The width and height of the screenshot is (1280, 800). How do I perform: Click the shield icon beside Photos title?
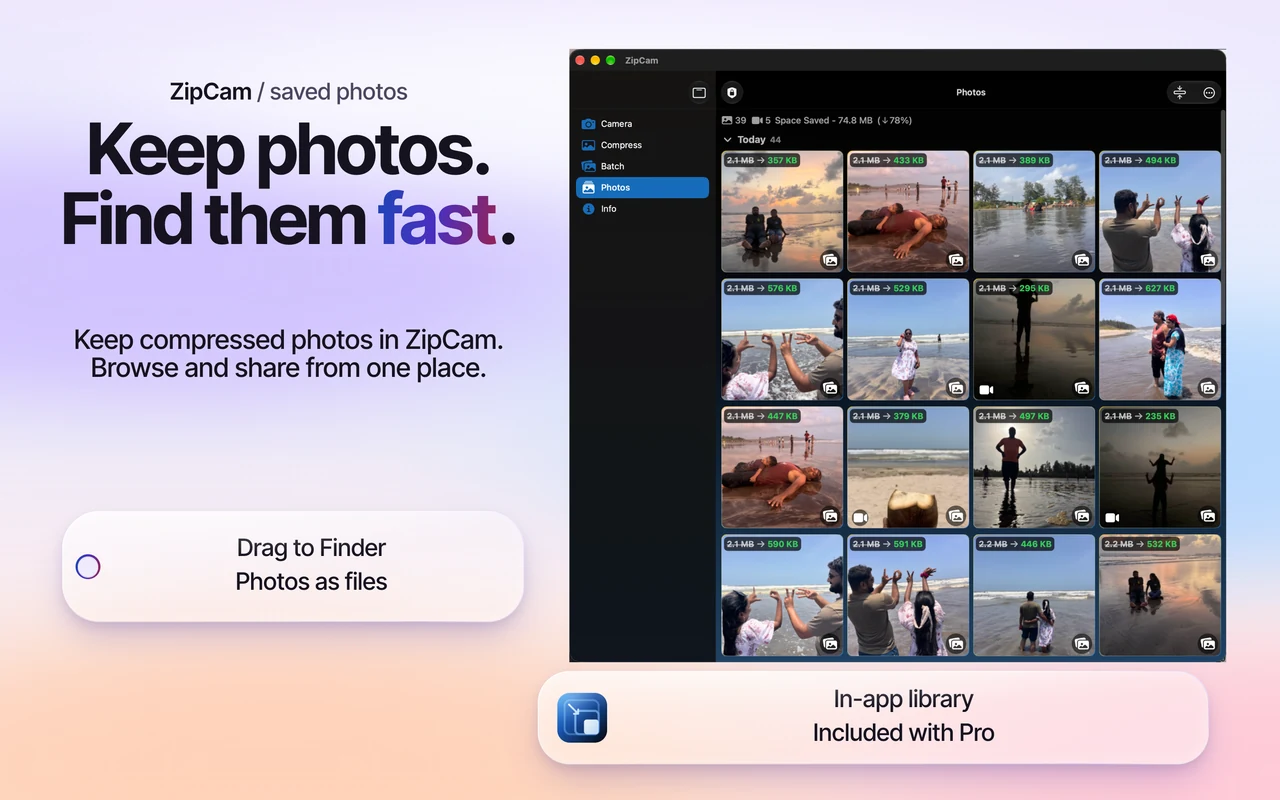(x=732, y=92)
